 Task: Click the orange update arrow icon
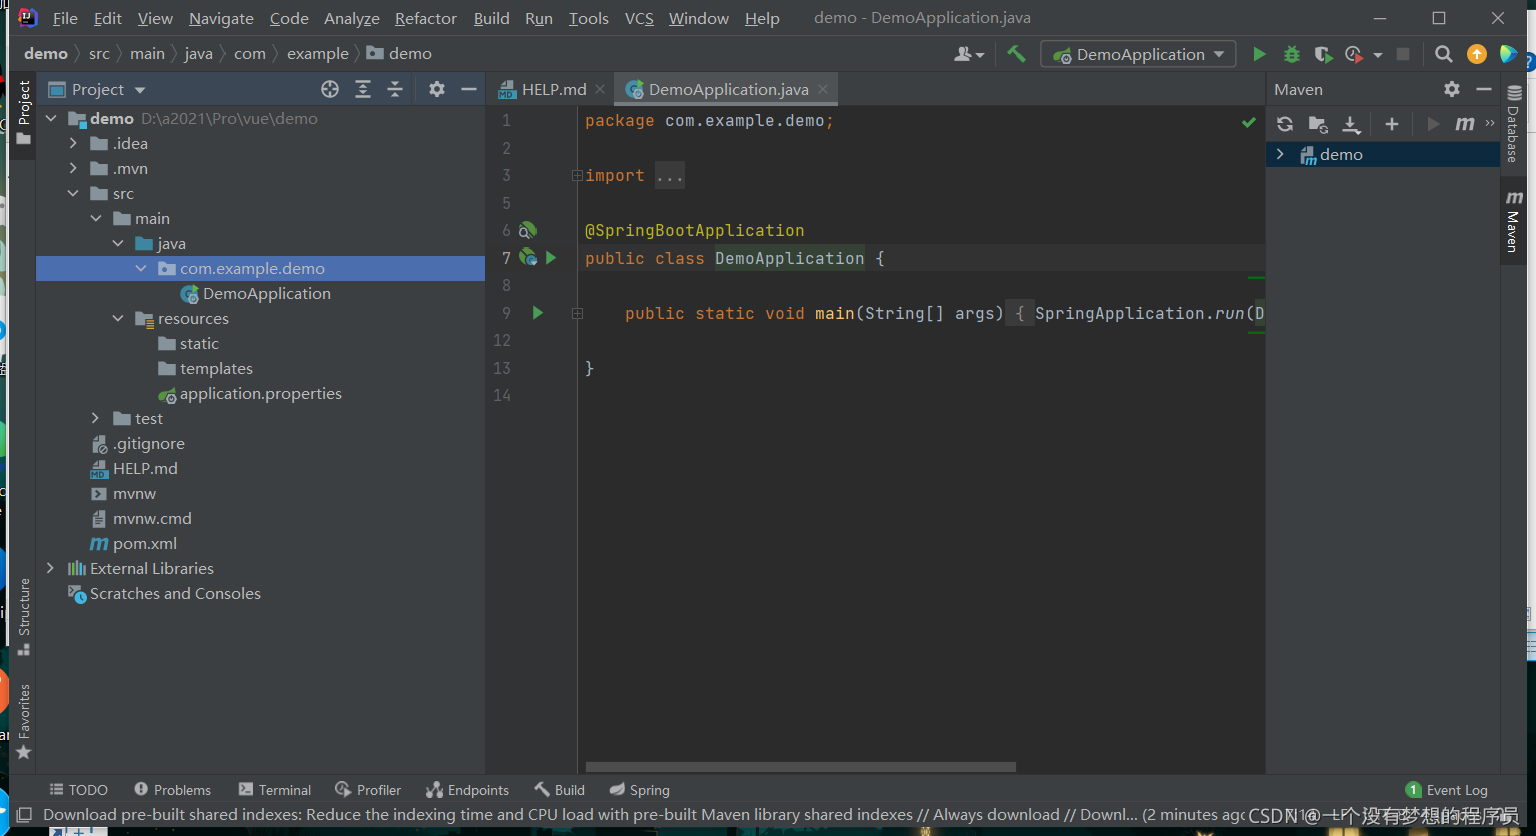[x=1476, y=54]
